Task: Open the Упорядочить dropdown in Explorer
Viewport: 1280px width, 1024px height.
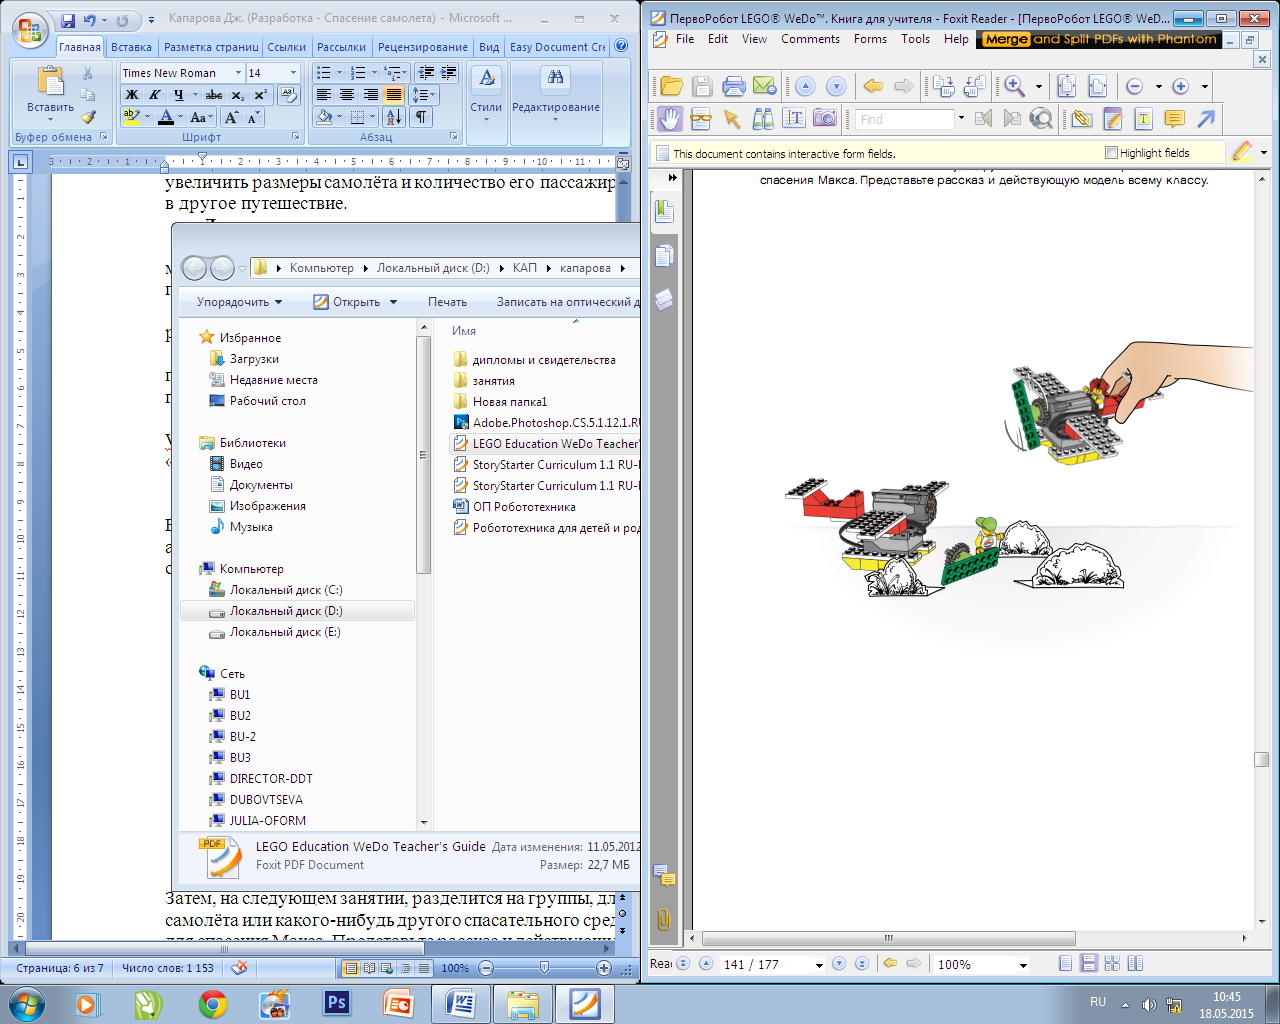Action: click(239, 302)
